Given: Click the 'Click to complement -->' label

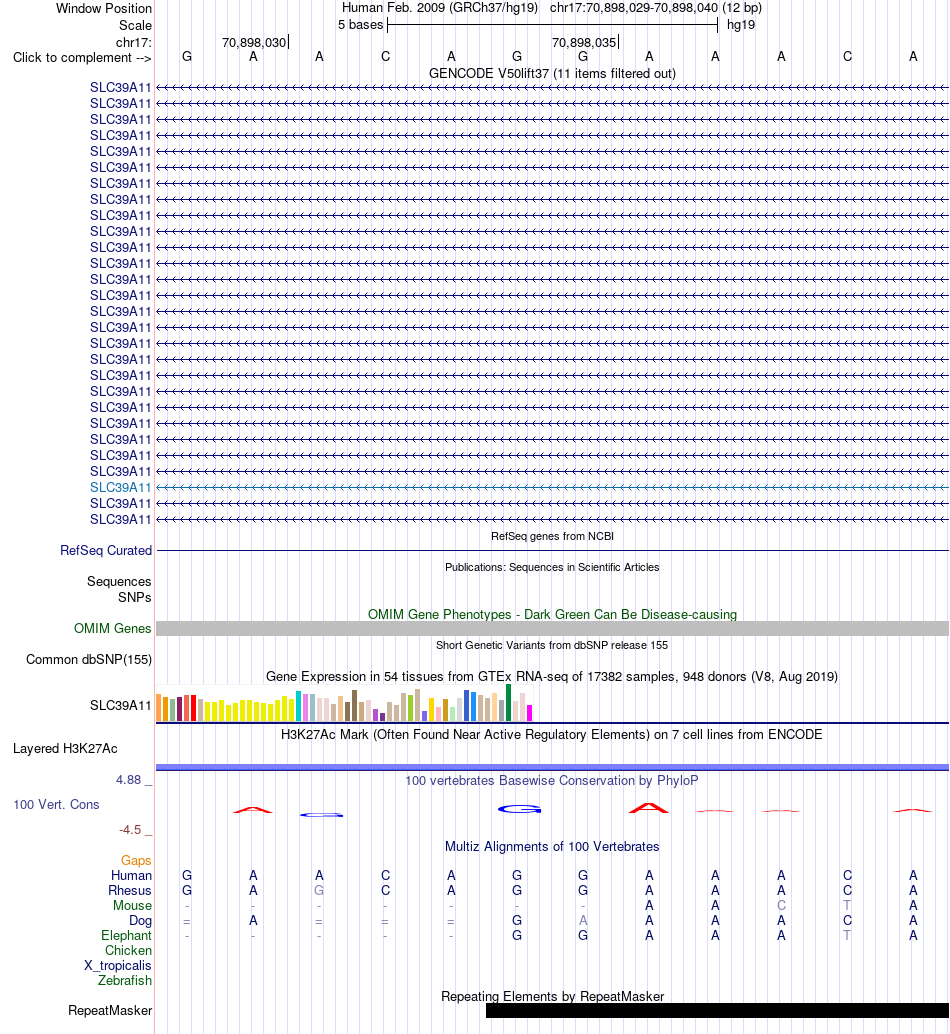Looking at the screenshot, I should (82, 57).
